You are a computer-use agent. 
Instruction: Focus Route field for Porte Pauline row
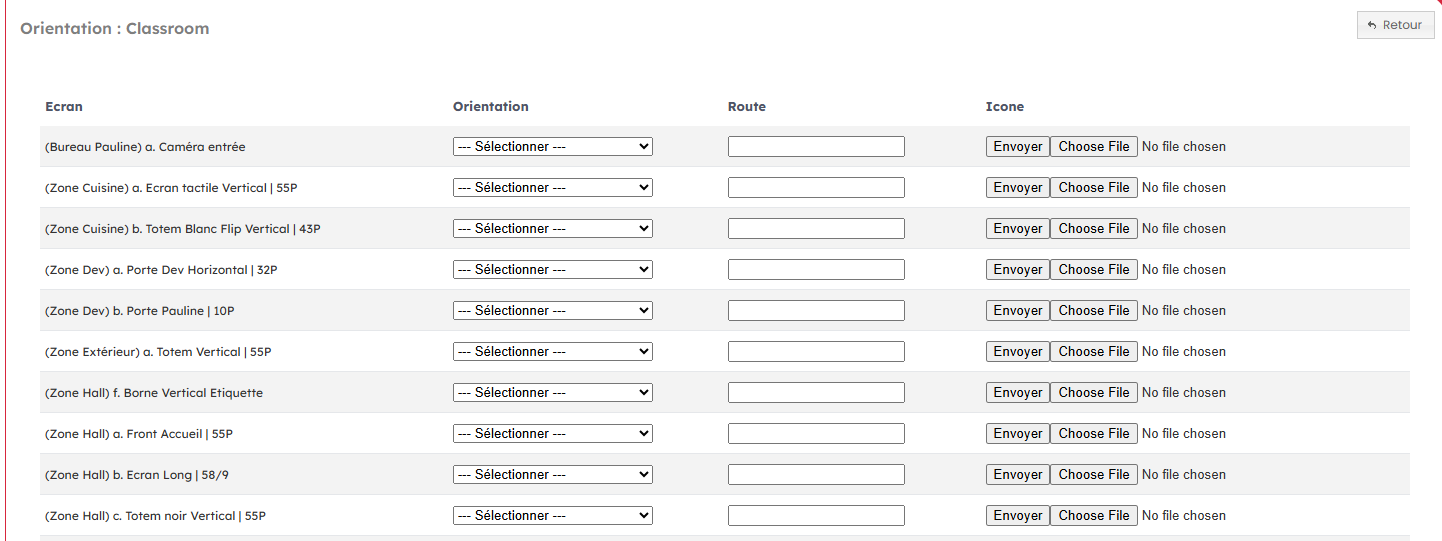point(816,311)
